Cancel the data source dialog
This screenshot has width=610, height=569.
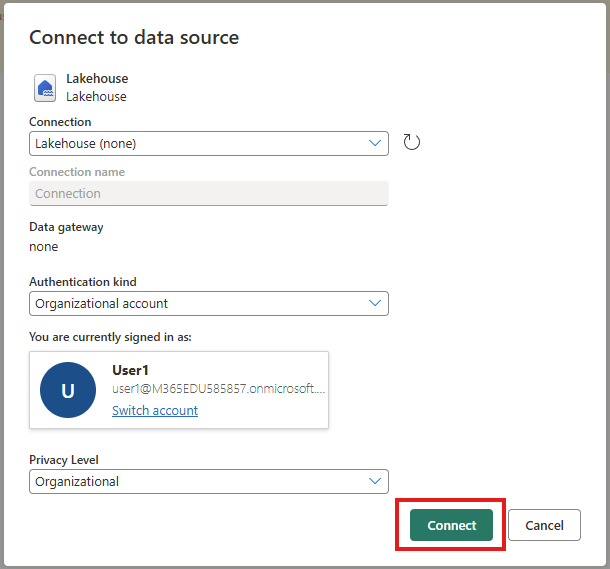pyautogui.click(x=544, y=525)
